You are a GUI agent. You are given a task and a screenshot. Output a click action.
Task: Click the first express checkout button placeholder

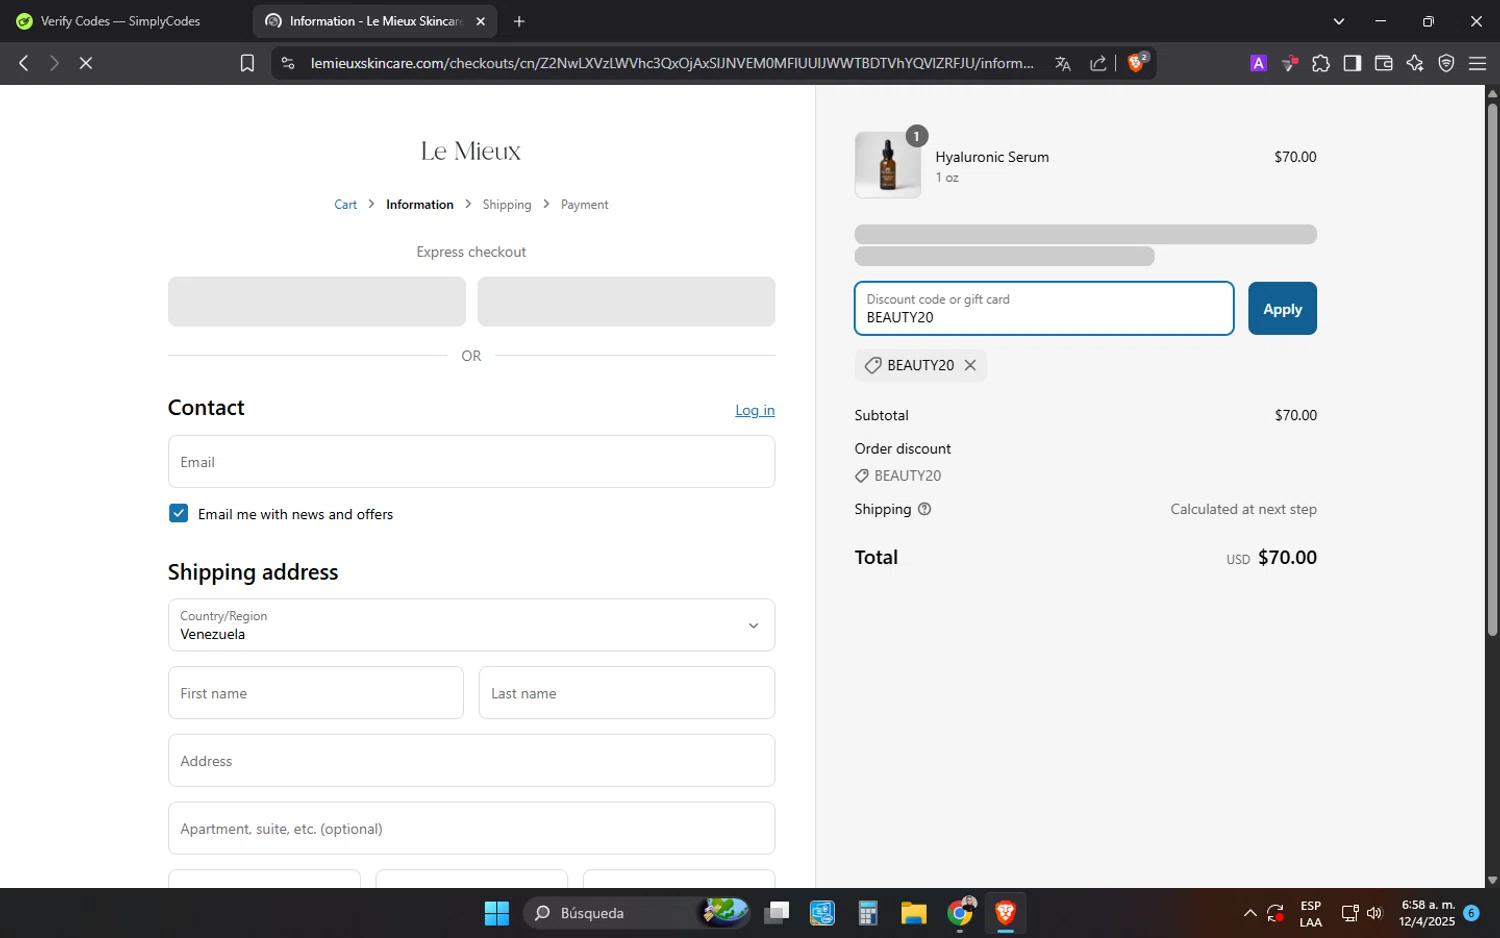click(317, 301)
